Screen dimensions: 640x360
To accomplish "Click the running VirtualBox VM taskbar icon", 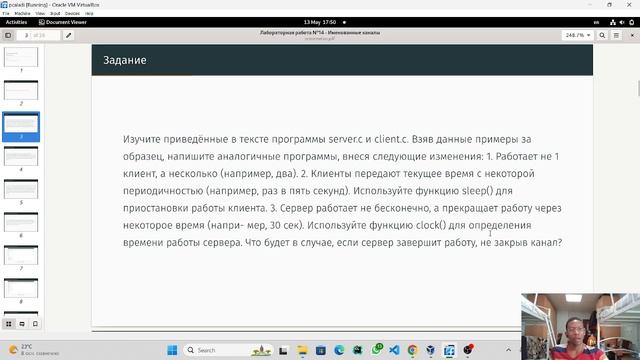I will pyautogui.click(x=449, y=350).
